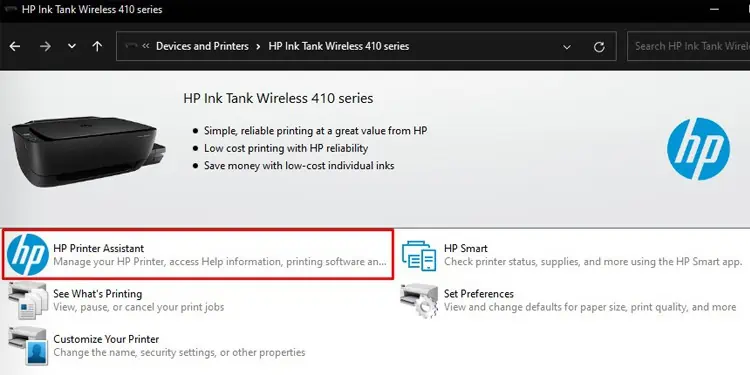Open the HP Printer Assistant link text
Viewport: 750px width, 375px height.
pos(99,248)
